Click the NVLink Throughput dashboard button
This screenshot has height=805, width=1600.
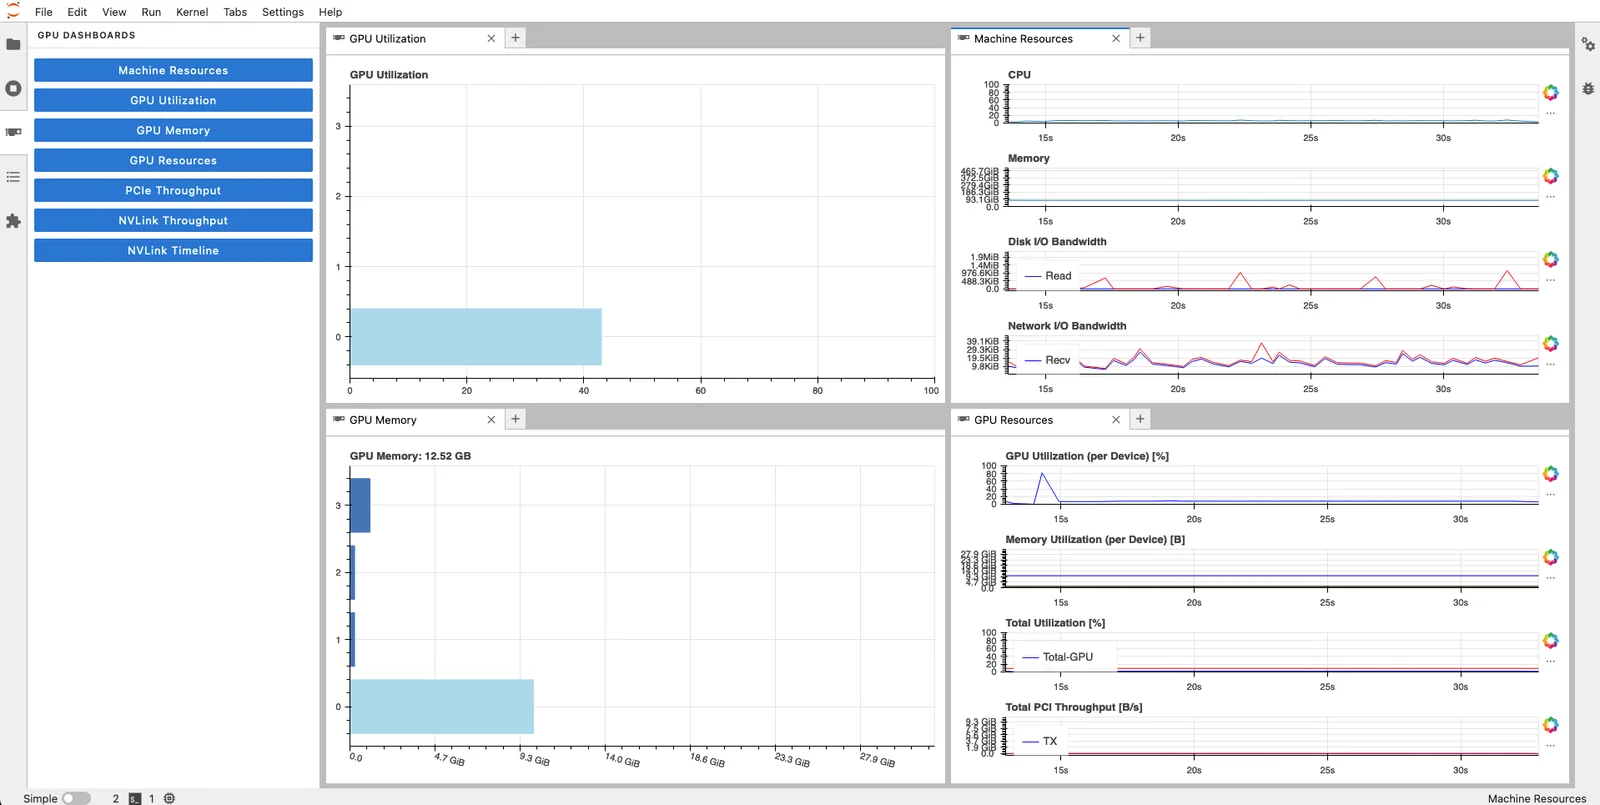173,220
